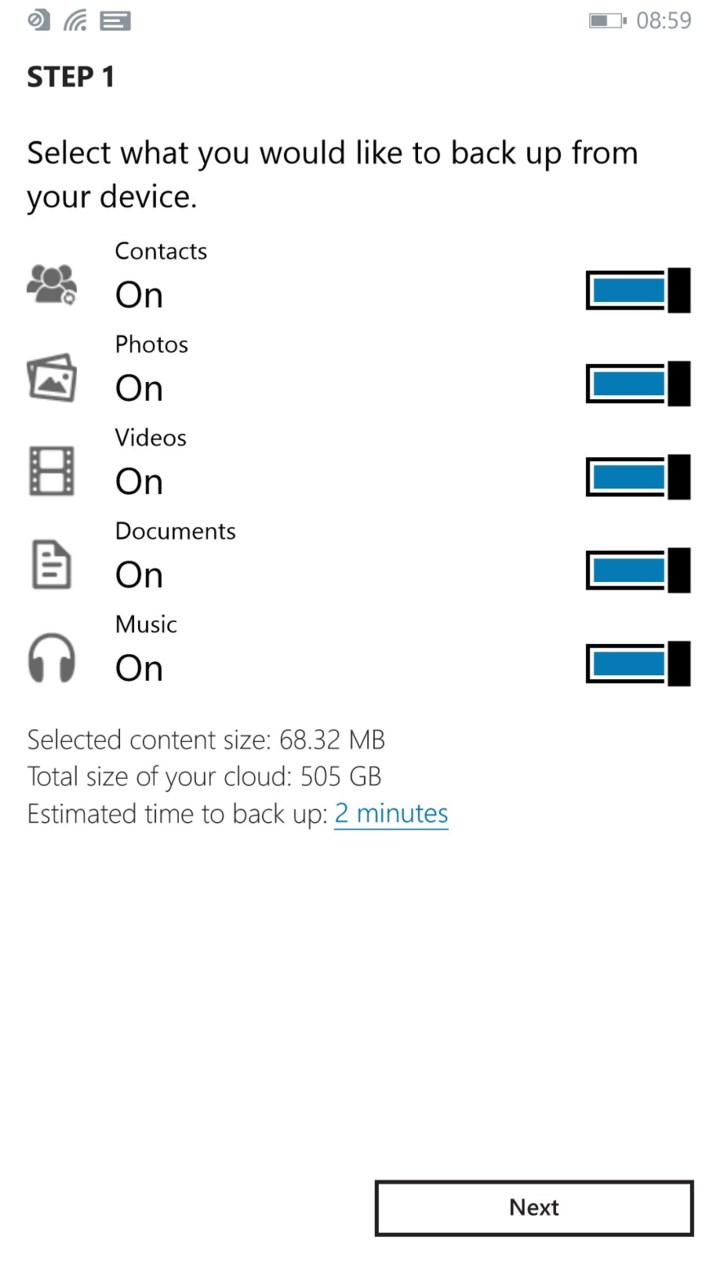Turn off Photos backup toggle
720x1280 pixels.
638,383
